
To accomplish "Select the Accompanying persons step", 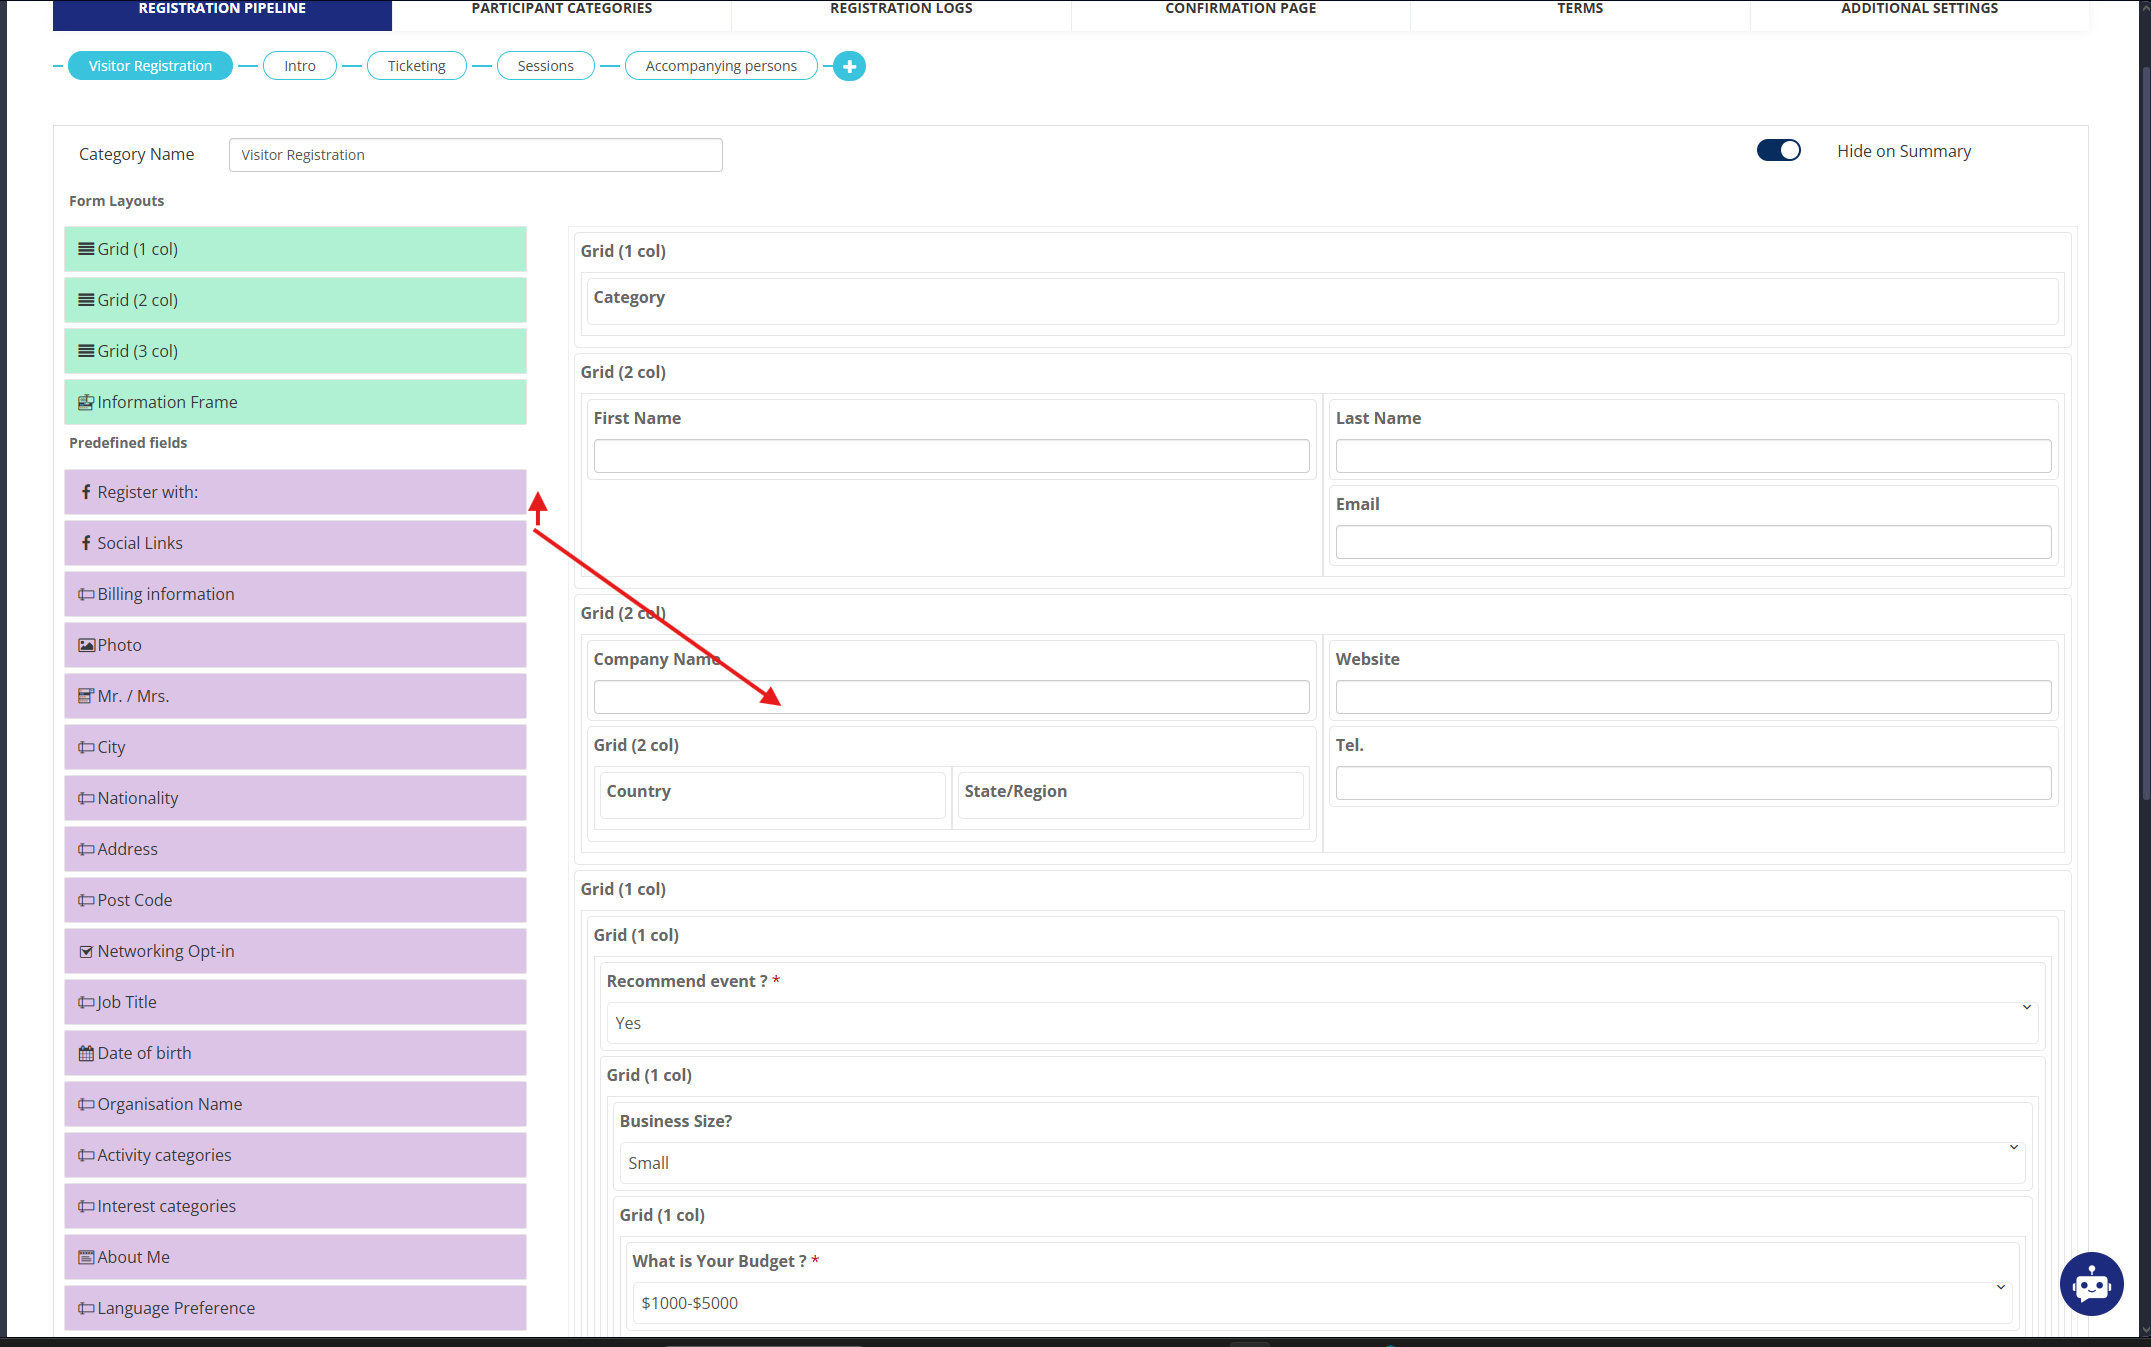I will (720, 66).
